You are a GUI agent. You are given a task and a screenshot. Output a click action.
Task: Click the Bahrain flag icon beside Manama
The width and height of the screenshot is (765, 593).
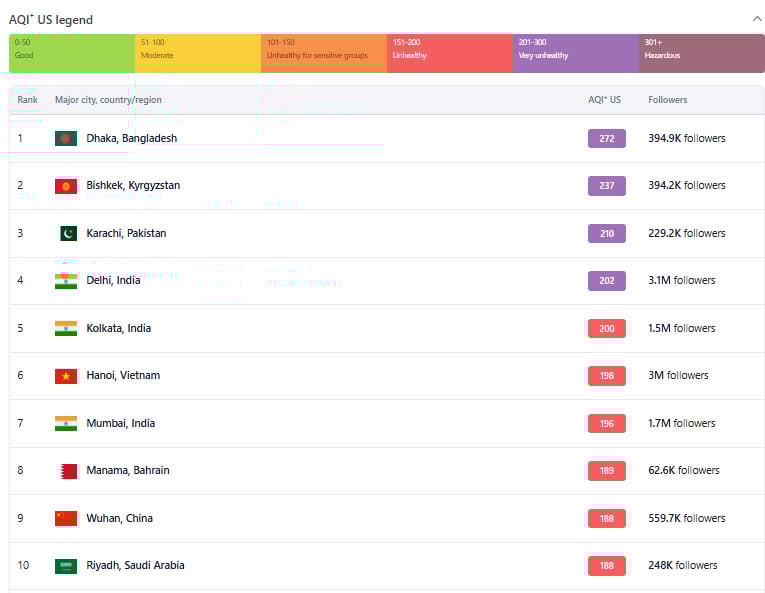click(x=67, y=471)
